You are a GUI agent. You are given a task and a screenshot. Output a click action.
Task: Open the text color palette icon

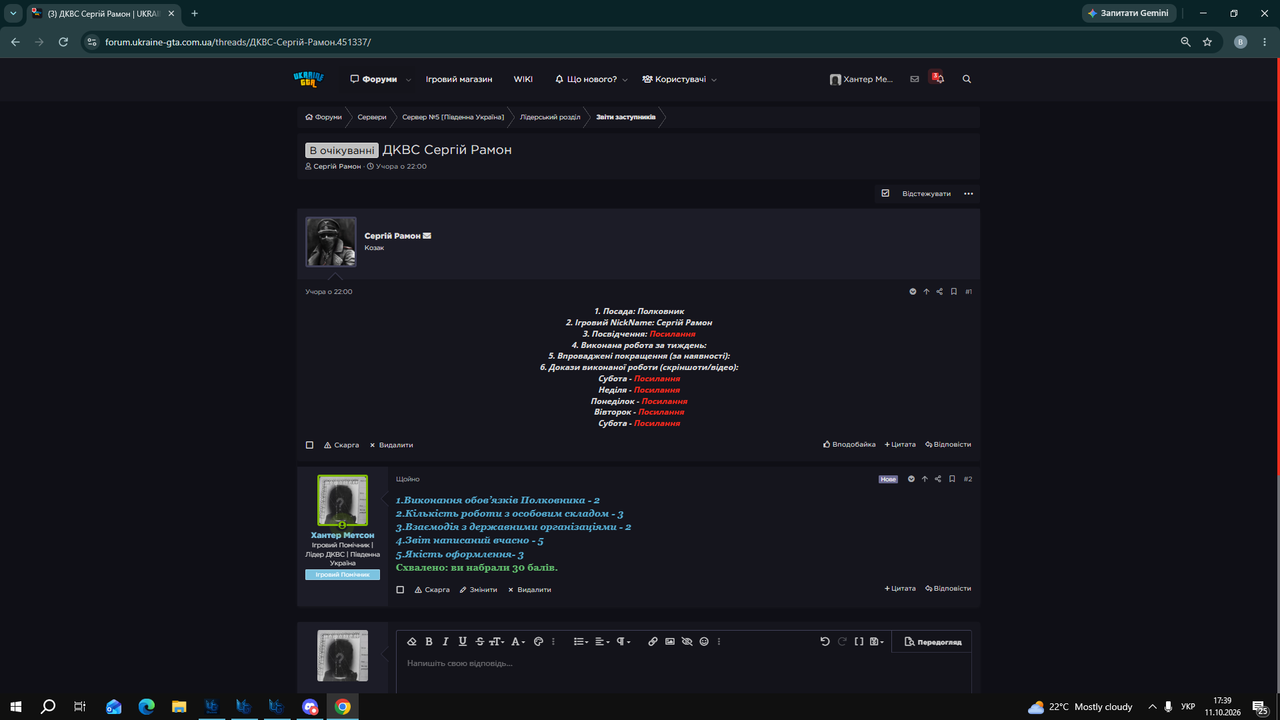tap(539, 641)
